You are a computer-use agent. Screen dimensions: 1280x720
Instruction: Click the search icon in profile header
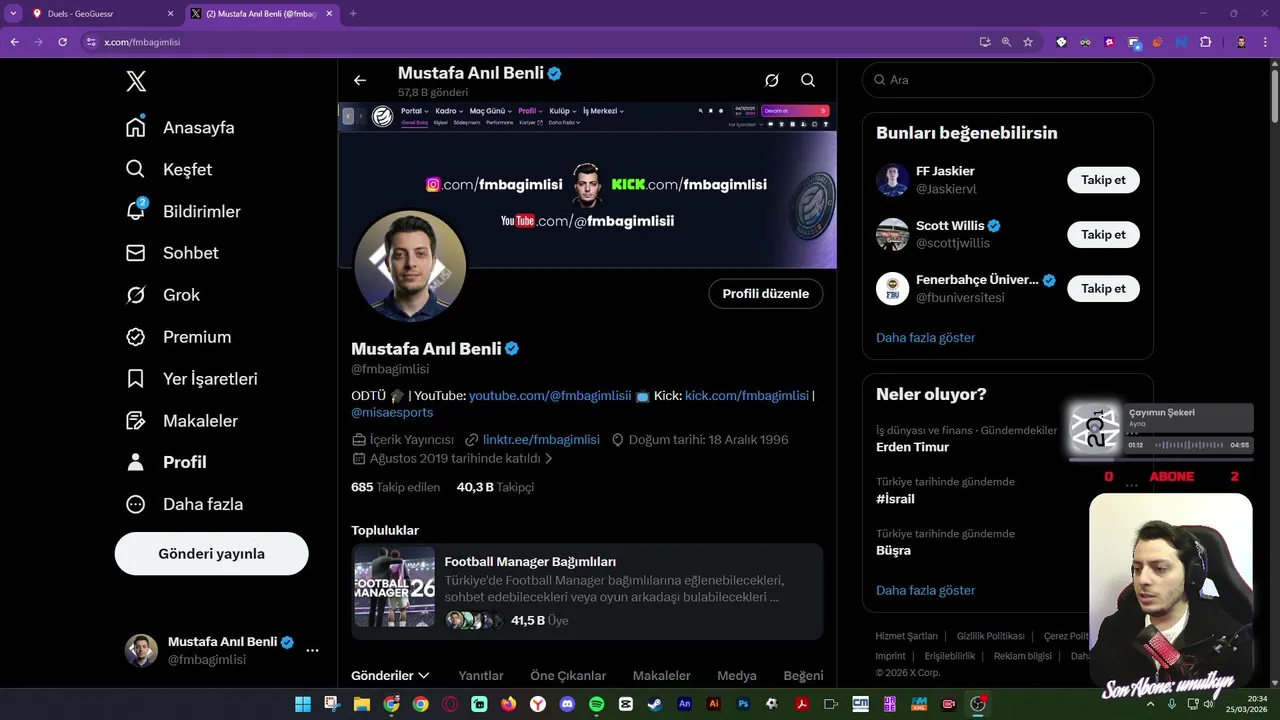[808, 80]
